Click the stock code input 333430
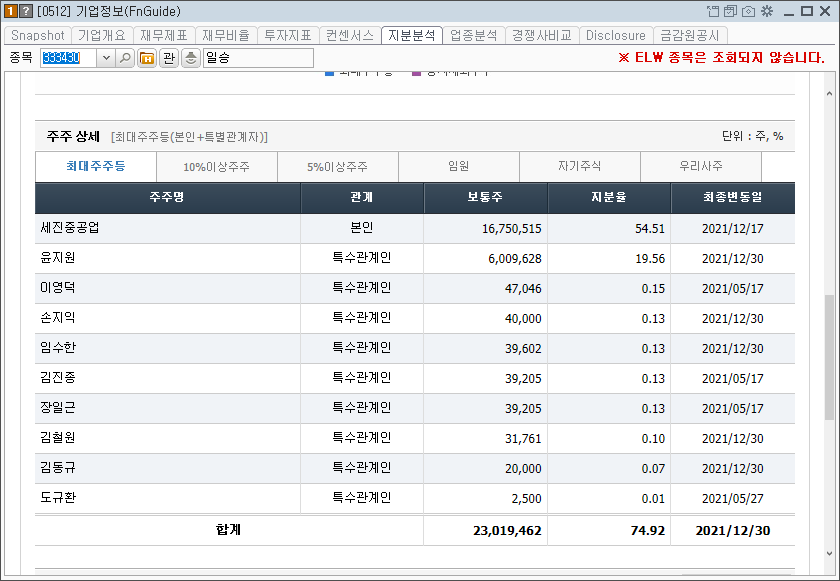840x581 pixels. (x=69, y=58)
